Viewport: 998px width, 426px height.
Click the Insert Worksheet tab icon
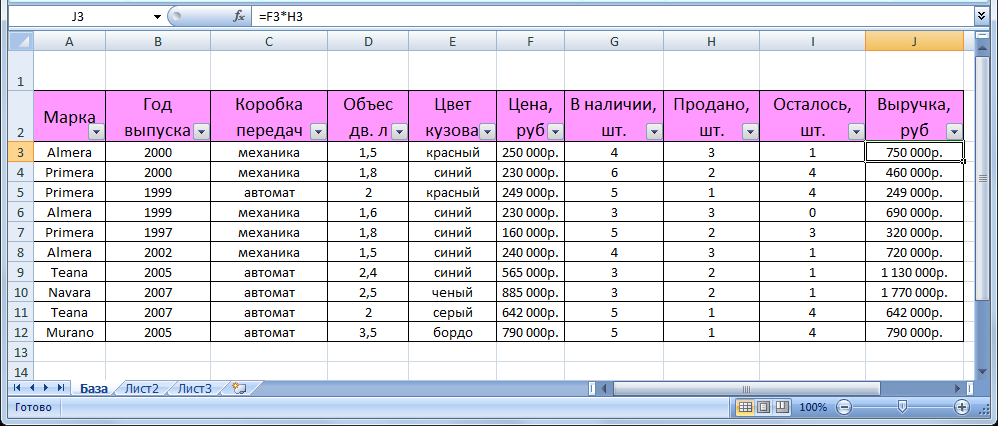click(x=239, y=388)
